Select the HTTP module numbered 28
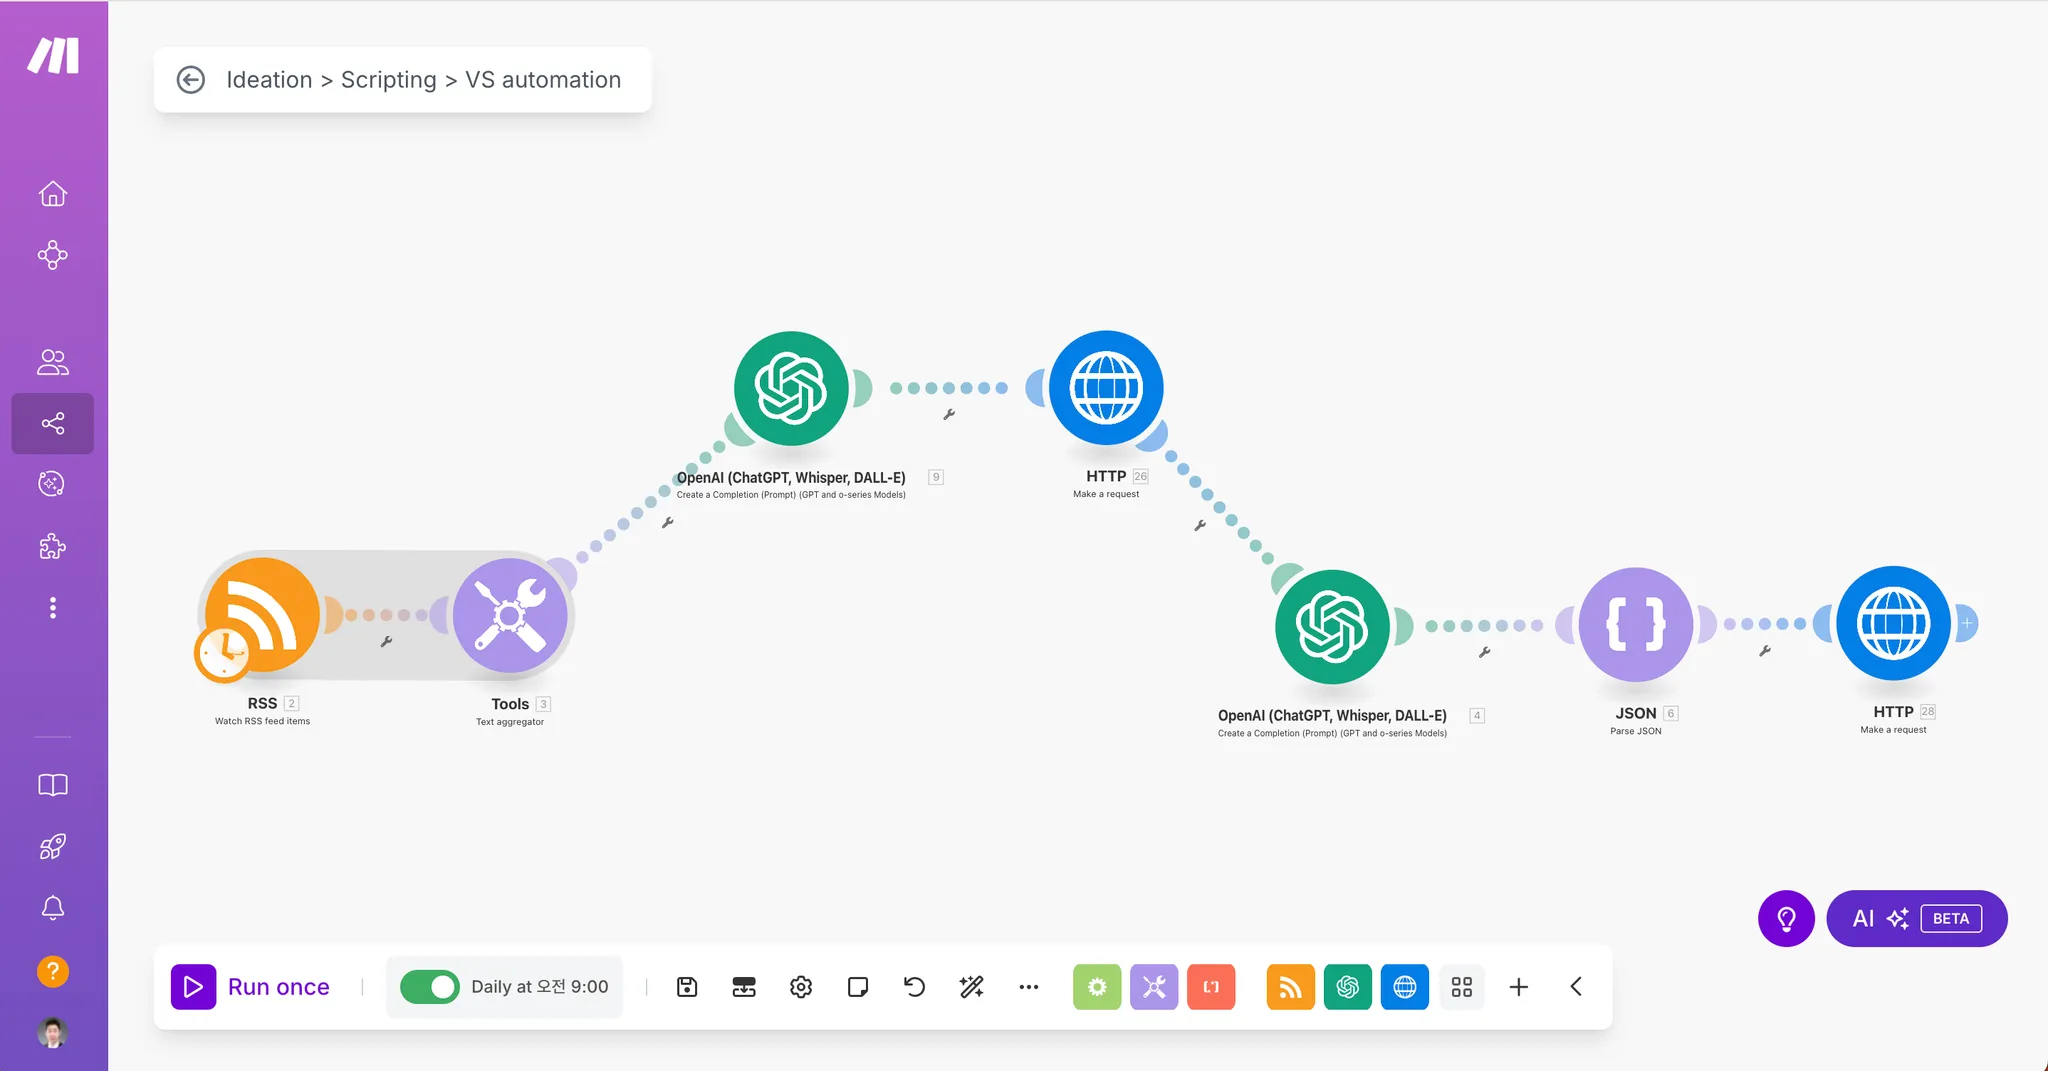This screenshot has height=1071, width=2048. tap(1893, 624)
